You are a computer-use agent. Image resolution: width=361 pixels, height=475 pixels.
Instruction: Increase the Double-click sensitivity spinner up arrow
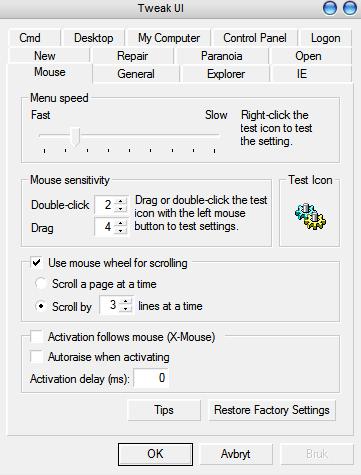(121, 201)
